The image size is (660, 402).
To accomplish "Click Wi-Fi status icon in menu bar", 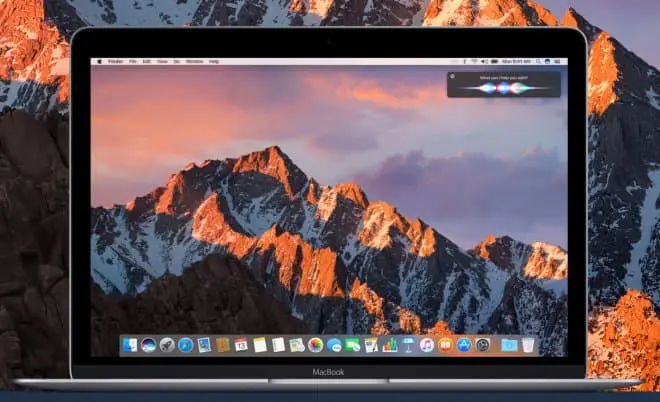I will tap(475, 61).
